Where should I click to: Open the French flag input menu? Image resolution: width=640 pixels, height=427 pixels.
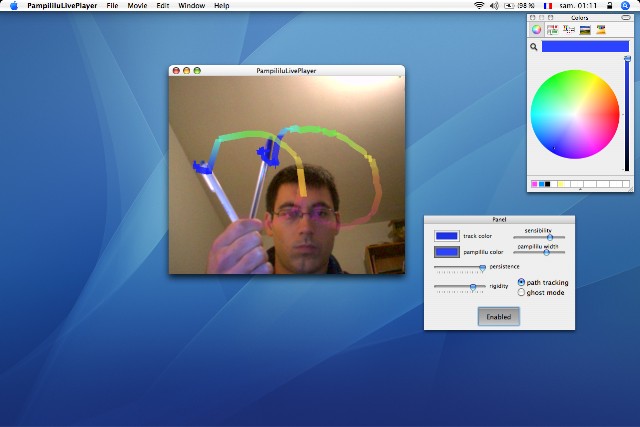click(548, 6)
